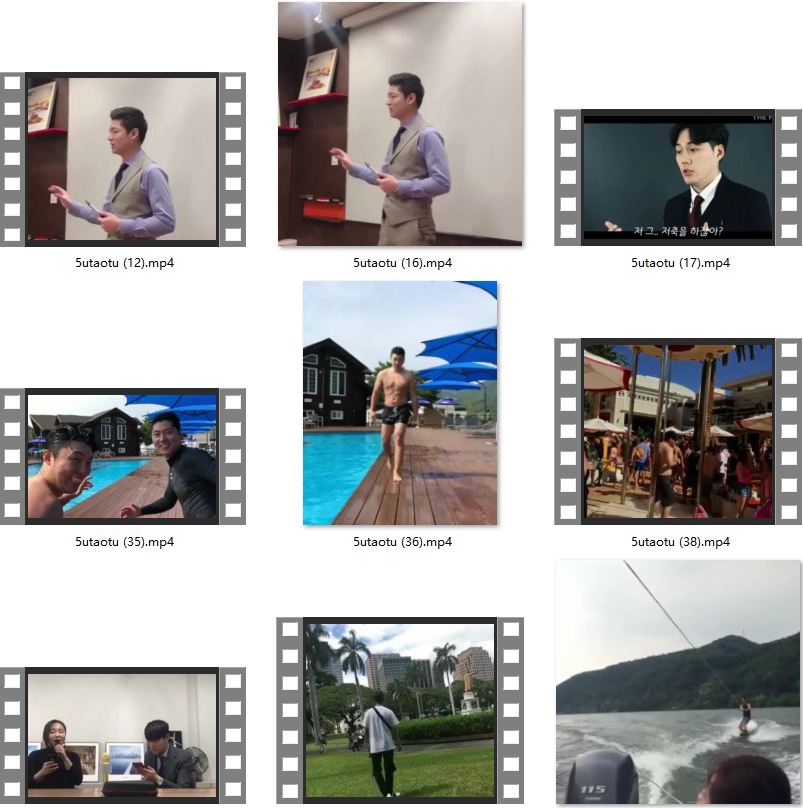The height and width of the screenshot is (808, 803).
Task: Open the wakeboarding lake video thumbnail
Action: (679, 682)
